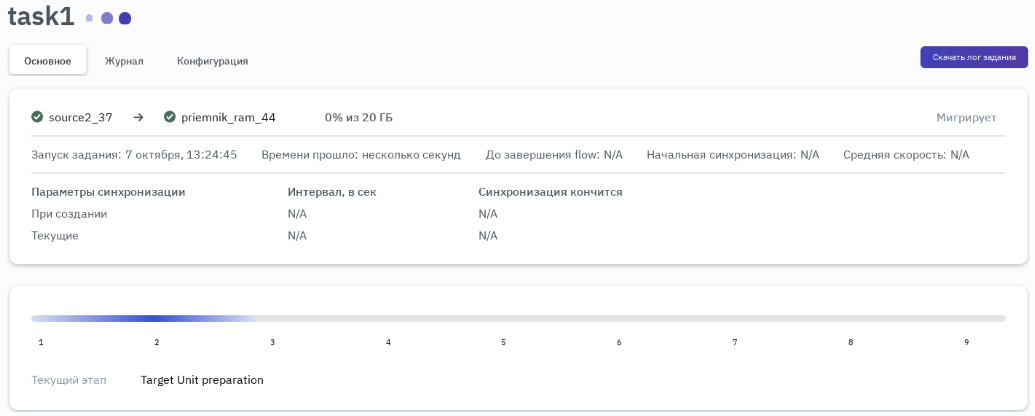Click the Мигрирует status label
The image size is (1035, 416).
966,118
